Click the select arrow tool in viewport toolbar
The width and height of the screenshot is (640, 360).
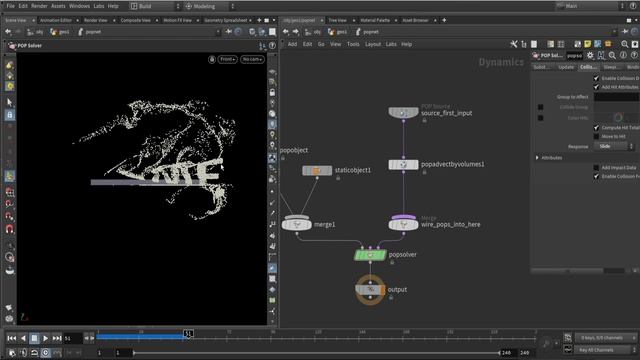[x=10, y=102]
